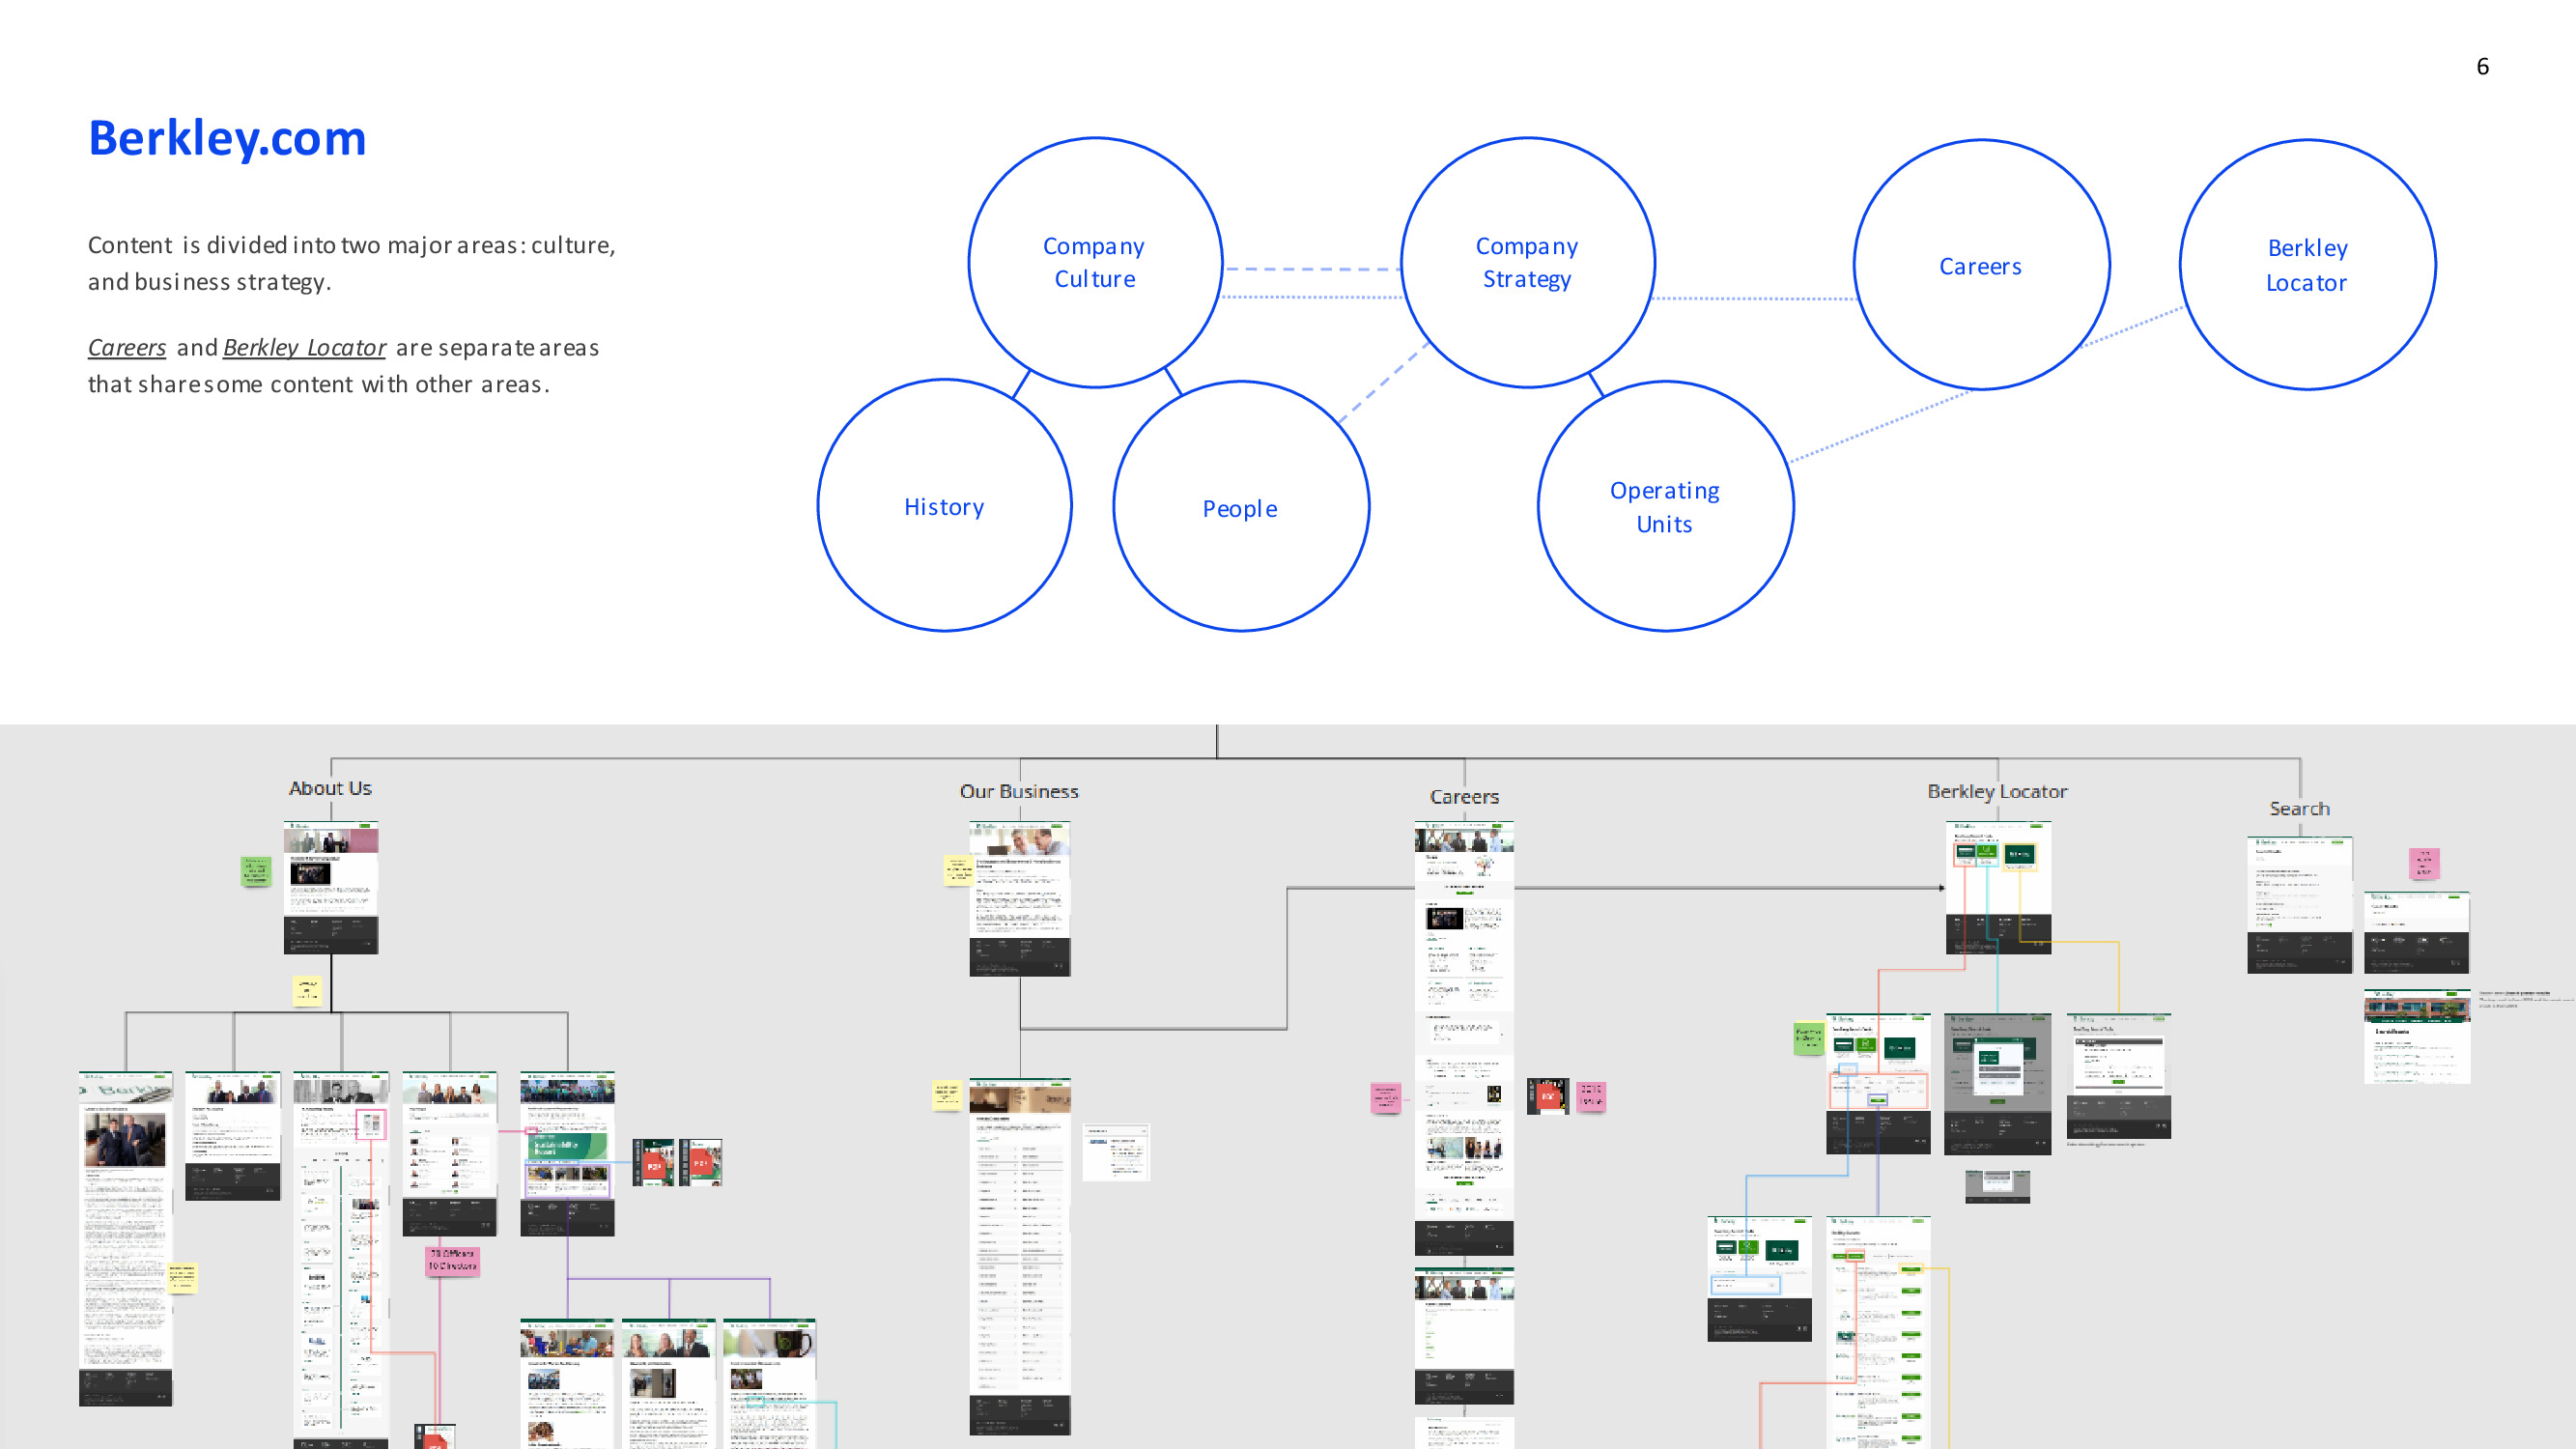This screenshot has width=2576, height=1449.
Task: Click the slide page number 6
Action: pyautogui.click(x=2482, y=67)
